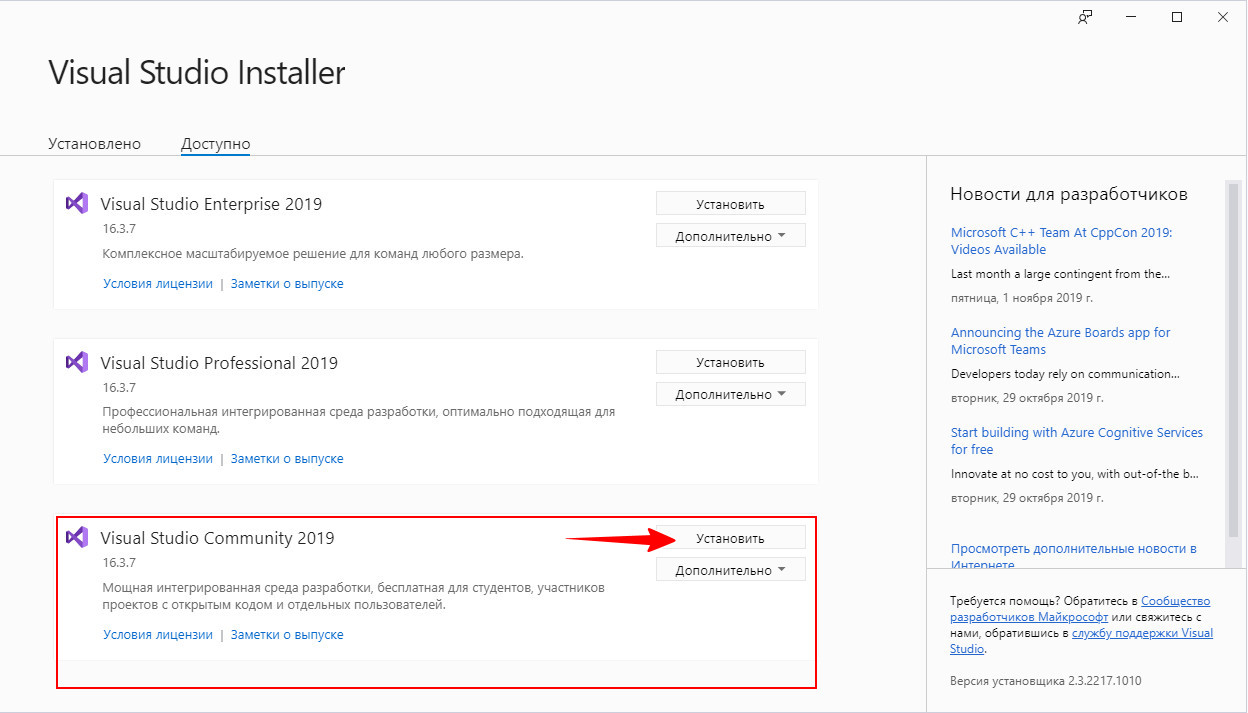Maximize the Visual Studio Installer window
Viewport: 1248px width, 713px height.
click(x=1177, y=17)
